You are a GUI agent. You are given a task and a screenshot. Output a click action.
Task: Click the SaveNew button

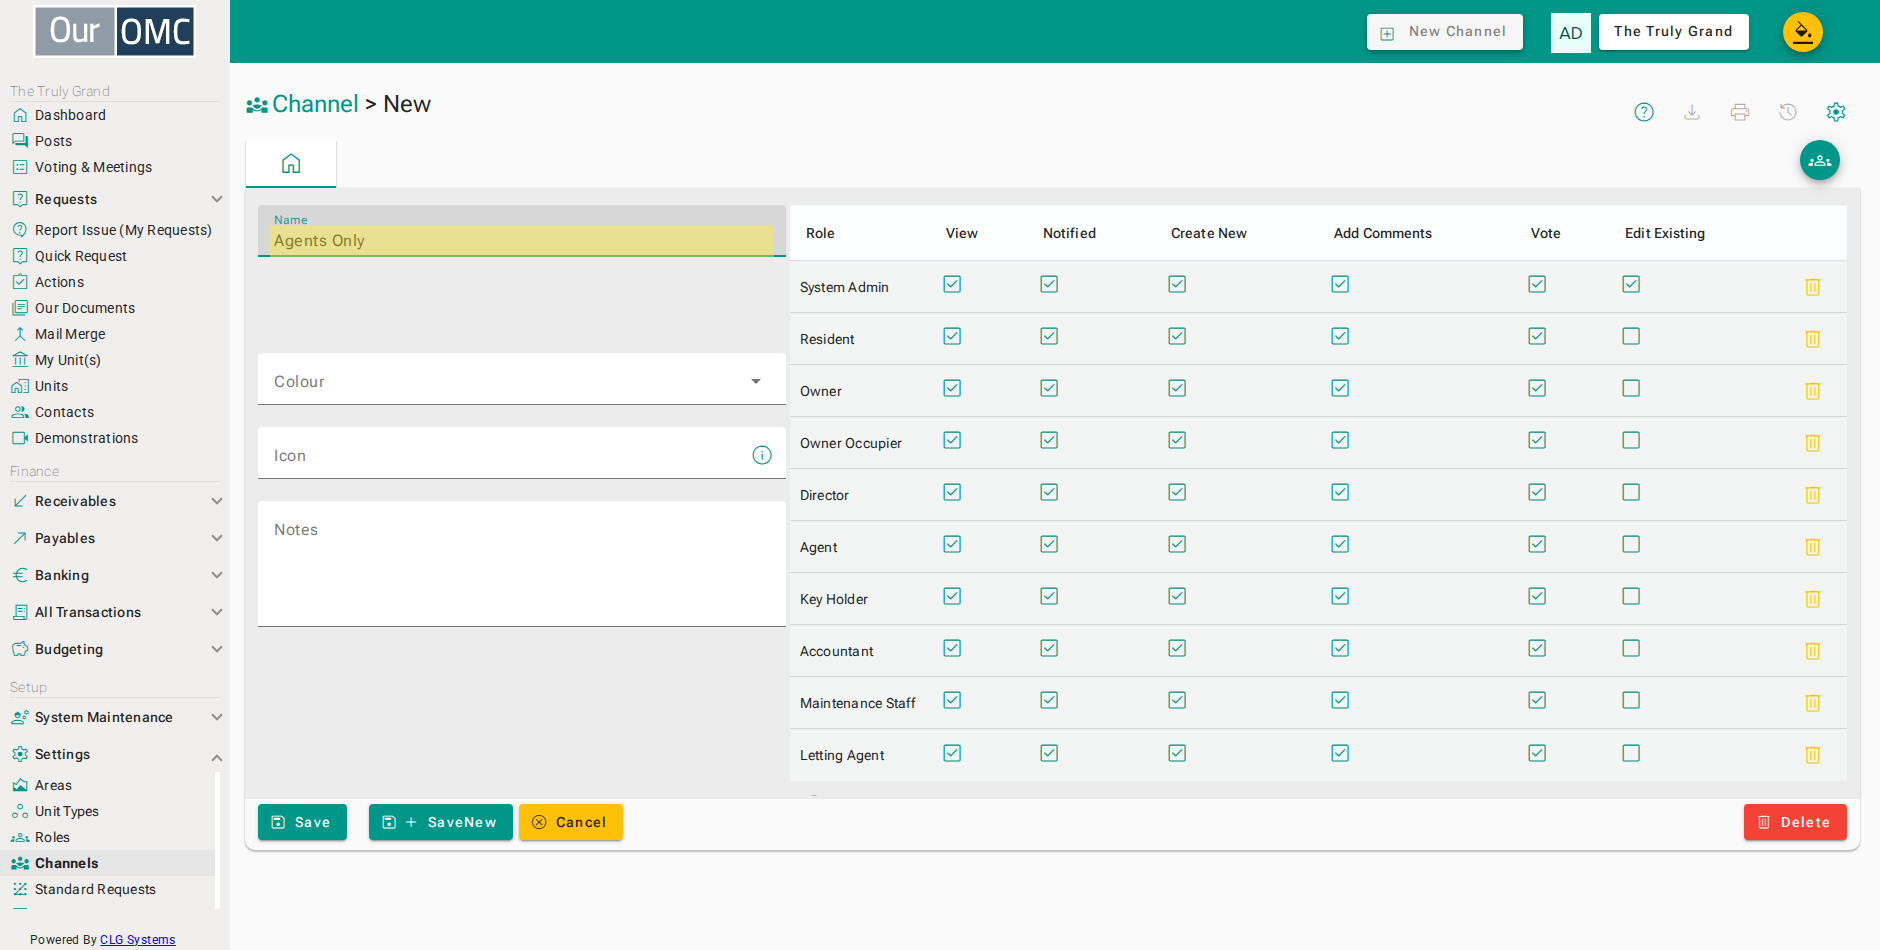click(x=441, y=822)
